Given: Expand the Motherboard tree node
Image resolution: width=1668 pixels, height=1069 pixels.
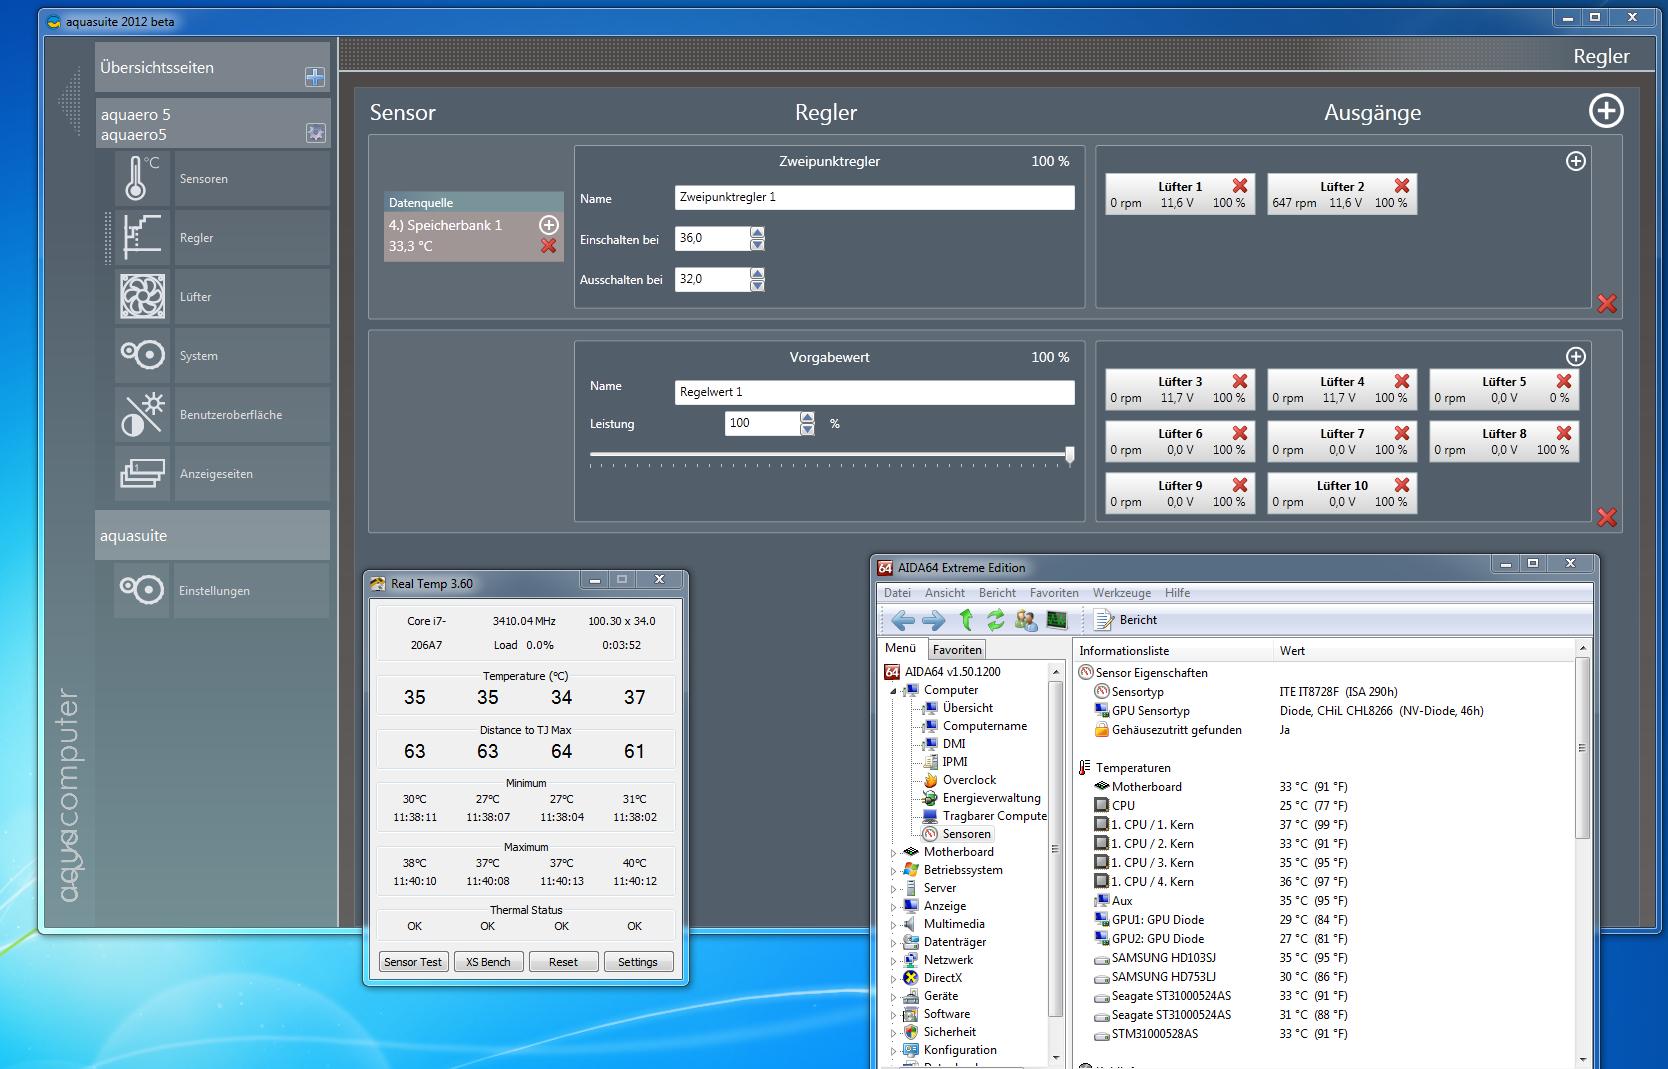Looking at the screenshot, I should pyautogui.click(x=894, y=852).
